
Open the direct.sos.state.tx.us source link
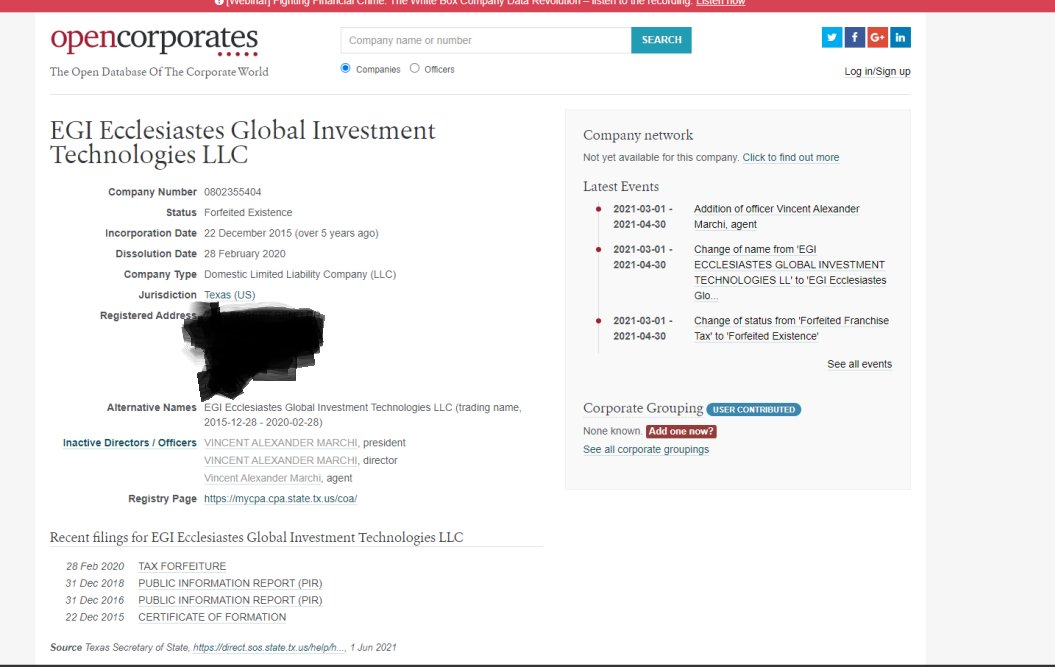tap(269, 647)
